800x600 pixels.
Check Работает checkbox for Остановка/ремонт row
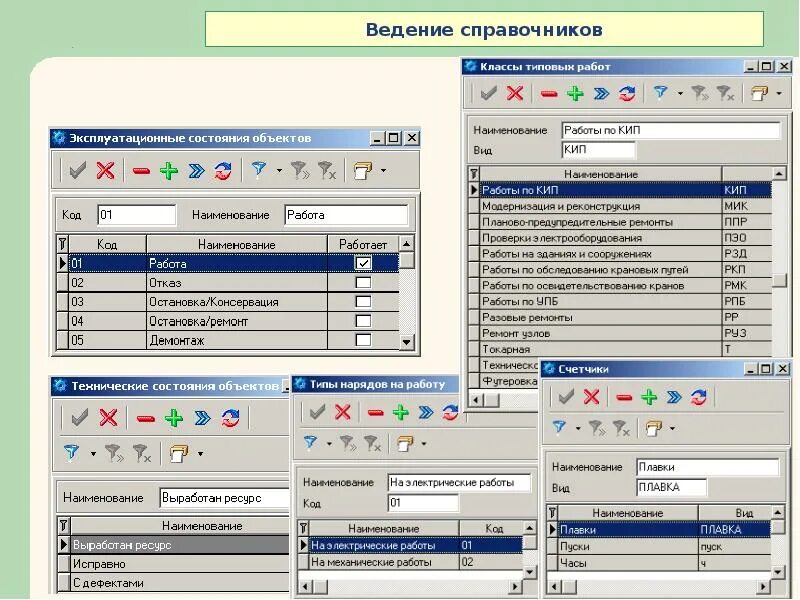pos(363,321)
